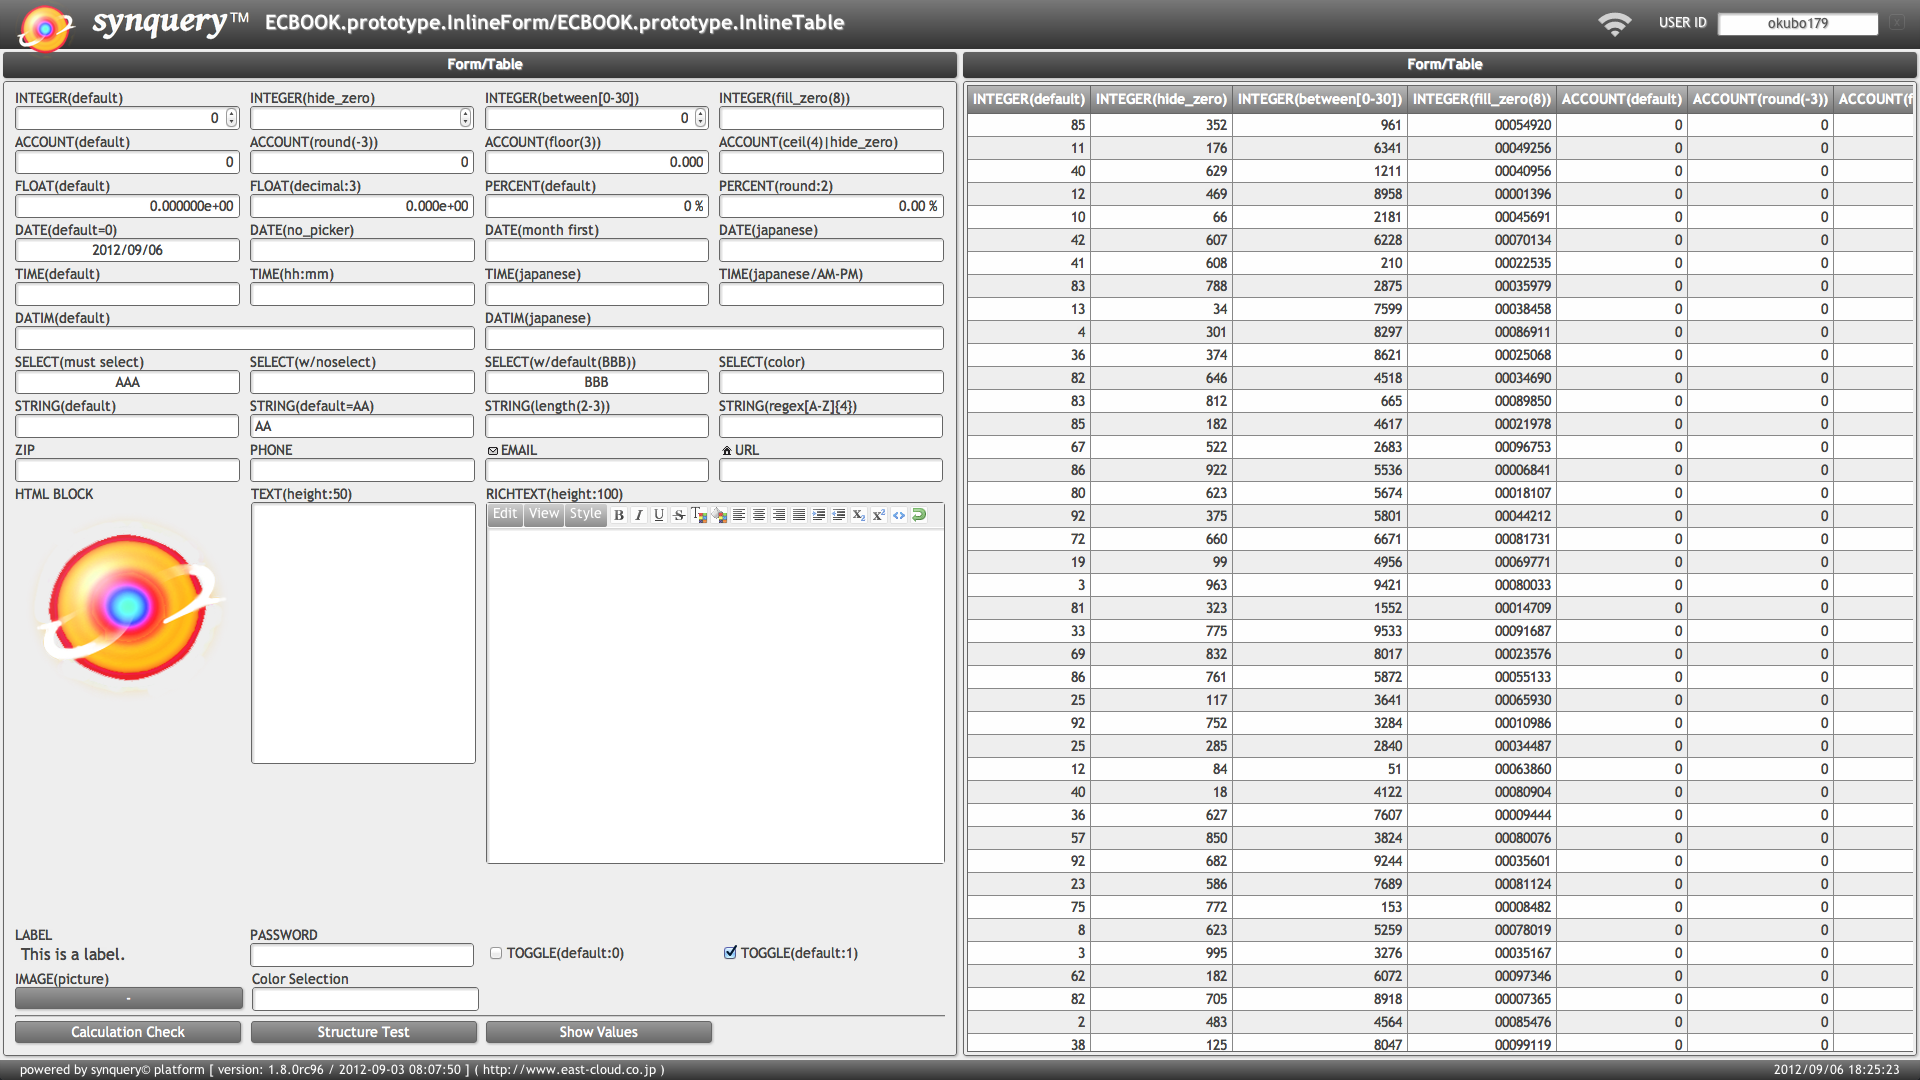Click the STRING(default=AA) field

tap(362, 426)
